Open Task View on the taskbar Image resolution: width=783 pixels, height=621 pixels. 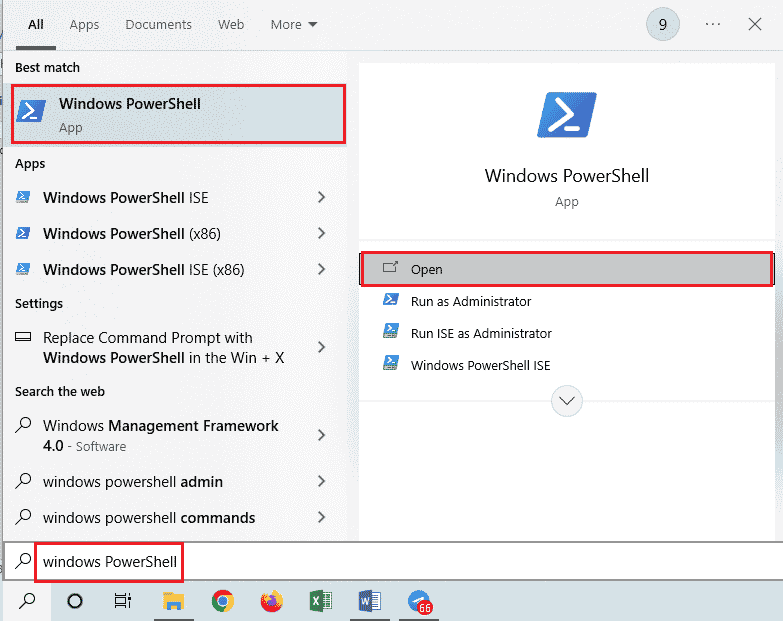point(122,601)
